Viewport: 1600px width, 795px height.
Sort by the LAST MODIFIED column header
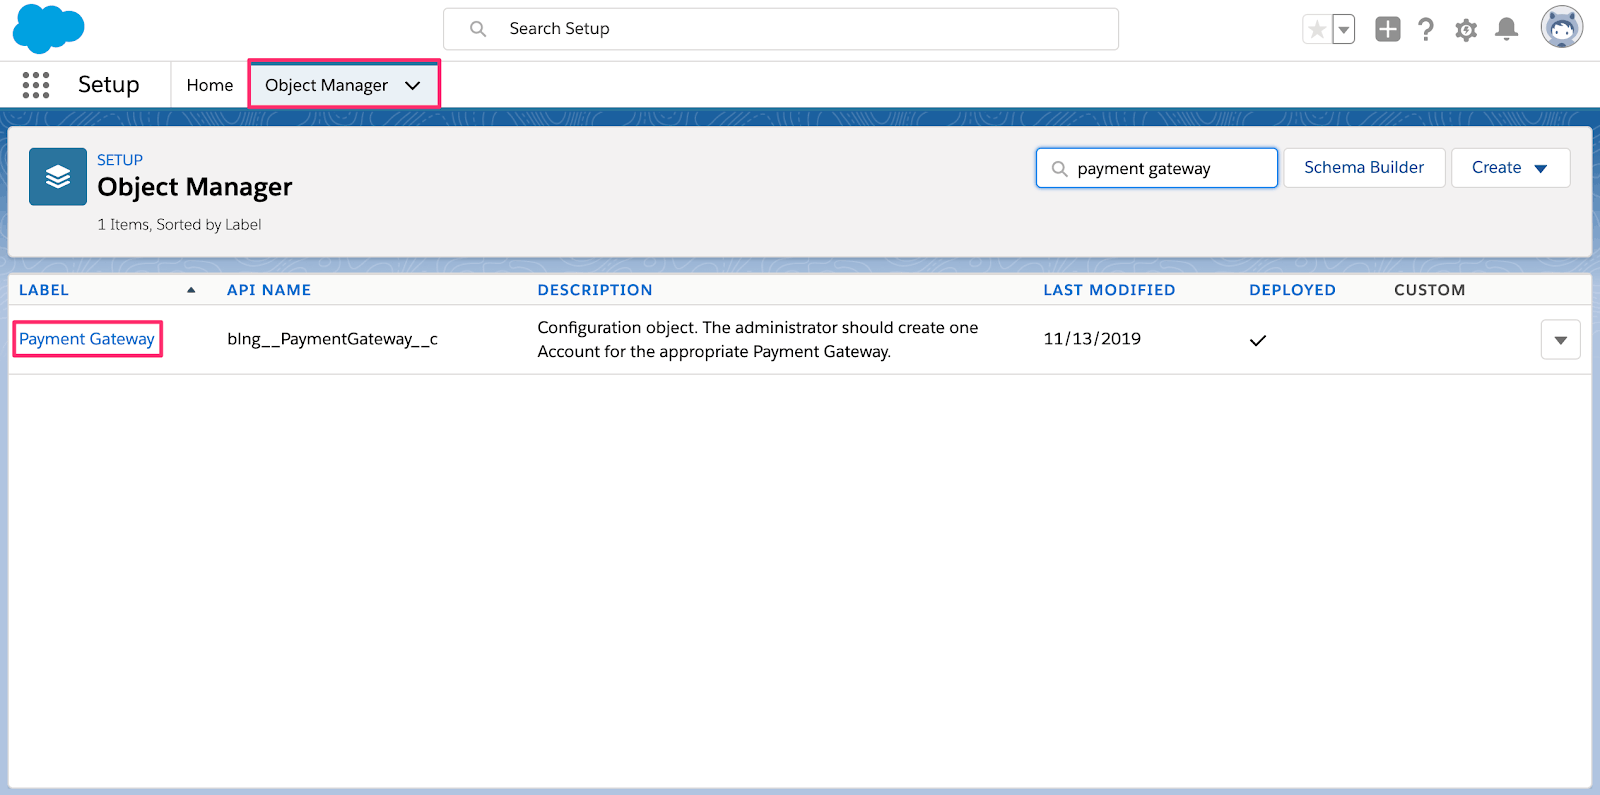point(1109,290)
